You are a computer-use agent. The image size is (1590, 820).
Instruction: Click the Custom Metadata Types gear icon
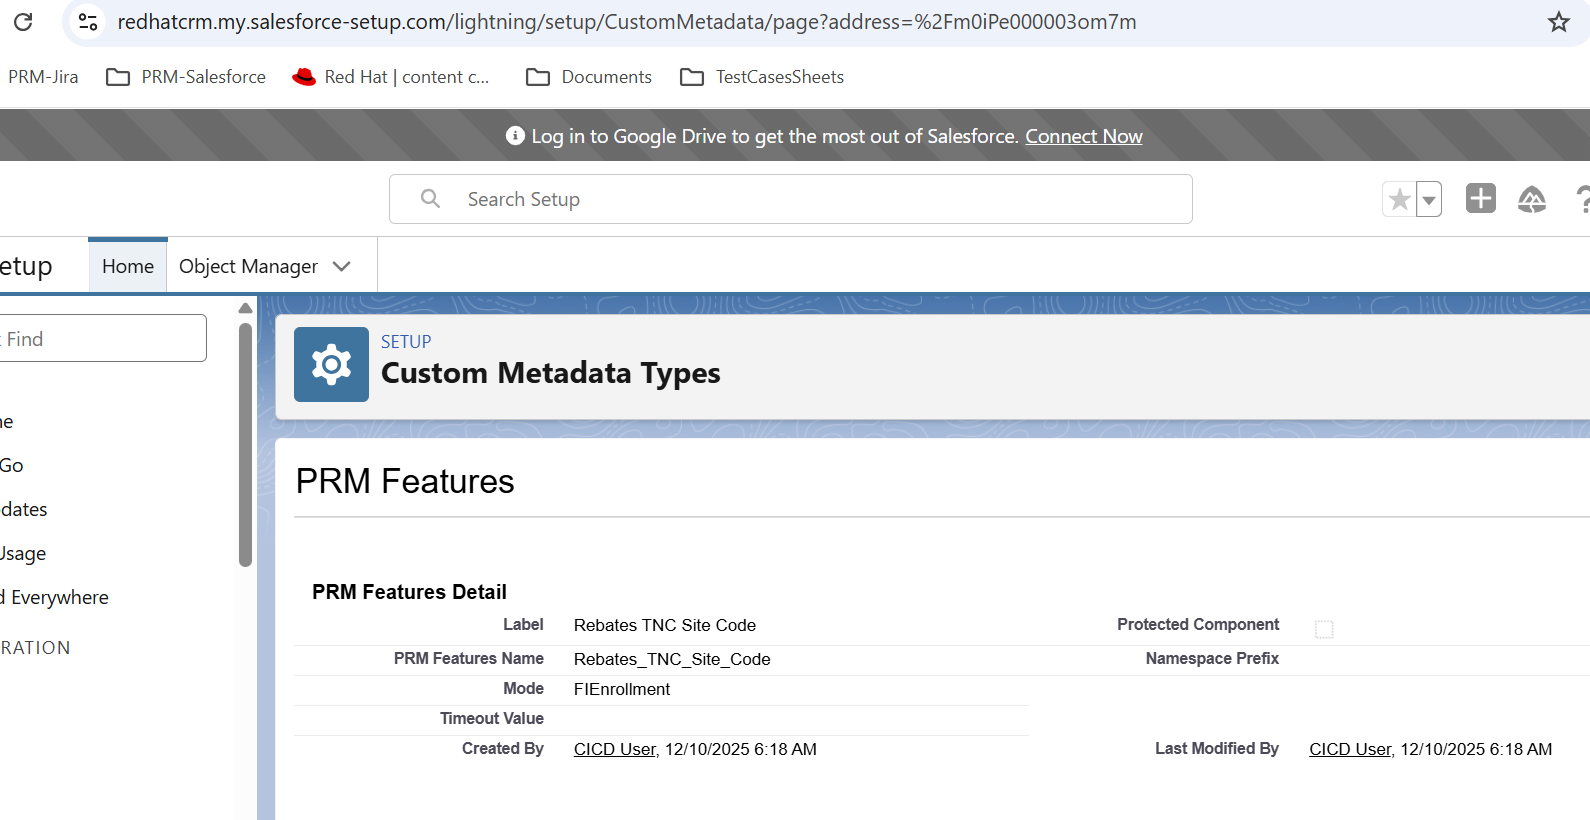pos(331,364)
